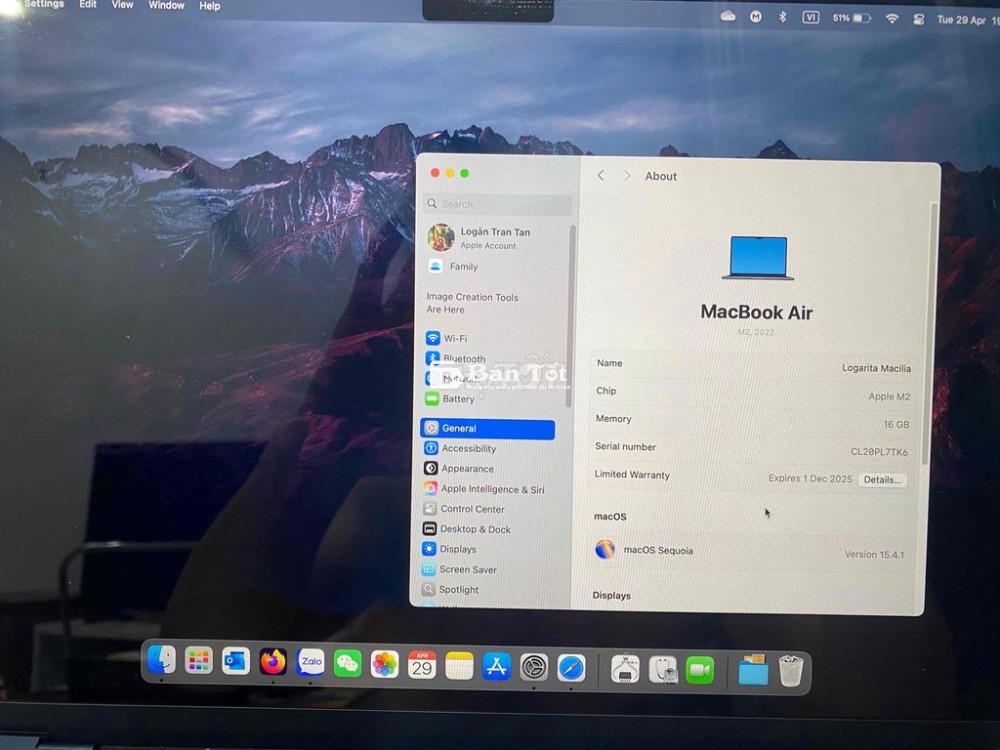Click iCloud status icon in menu bar

pos(728,16)
